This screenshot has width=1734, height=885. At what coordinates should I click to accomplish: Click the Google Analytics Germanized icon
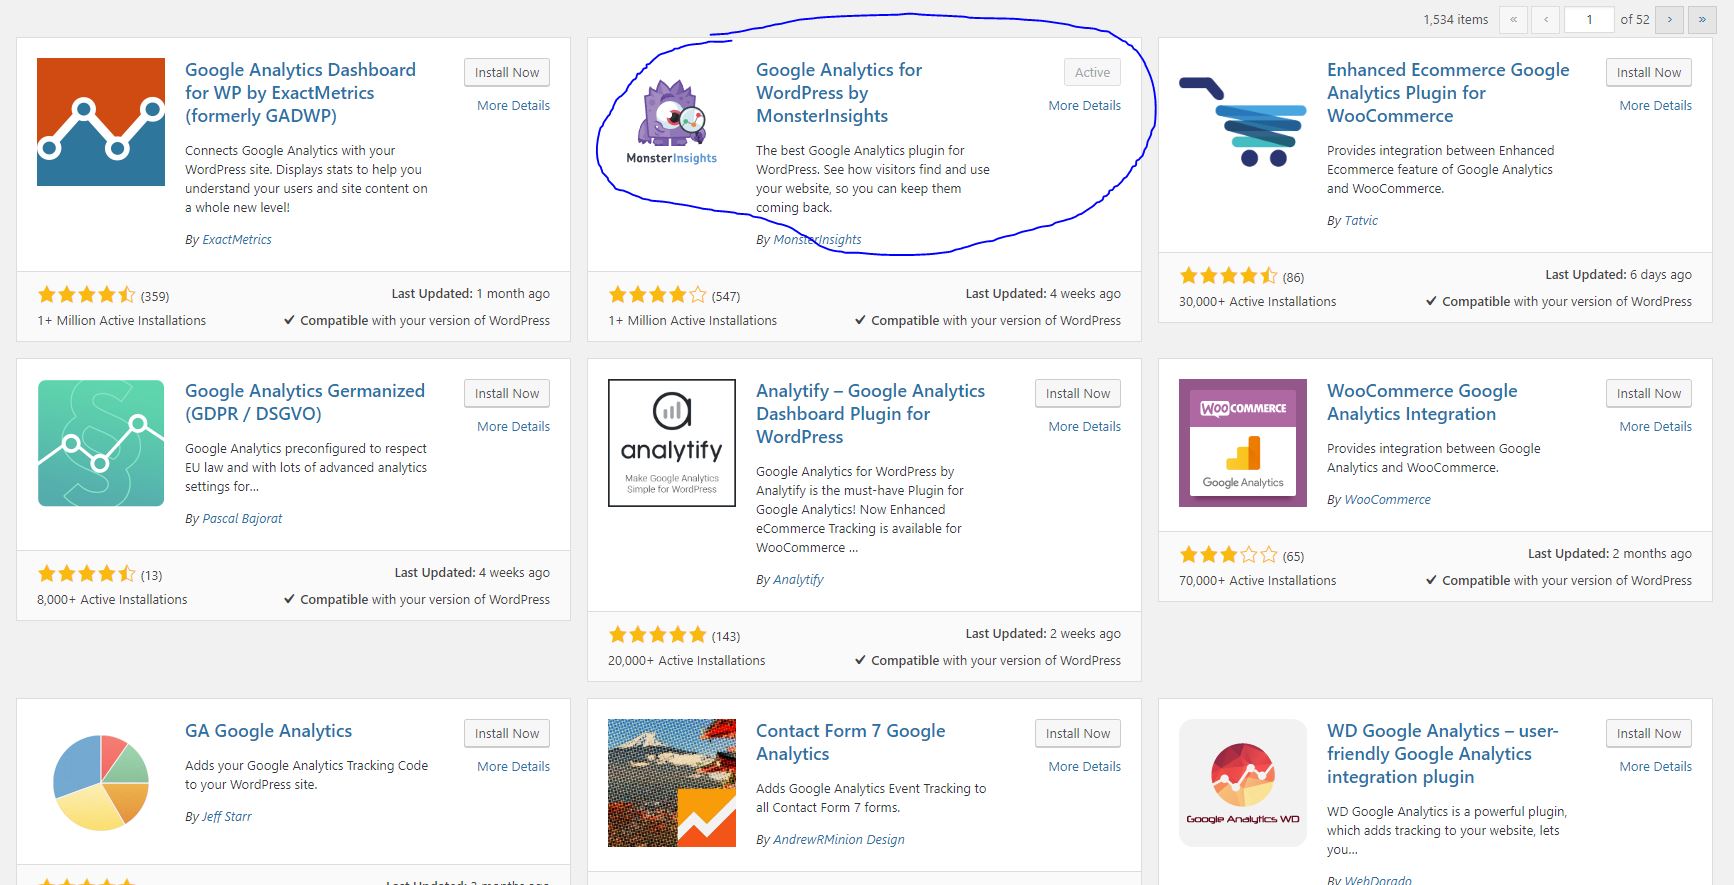101,443
